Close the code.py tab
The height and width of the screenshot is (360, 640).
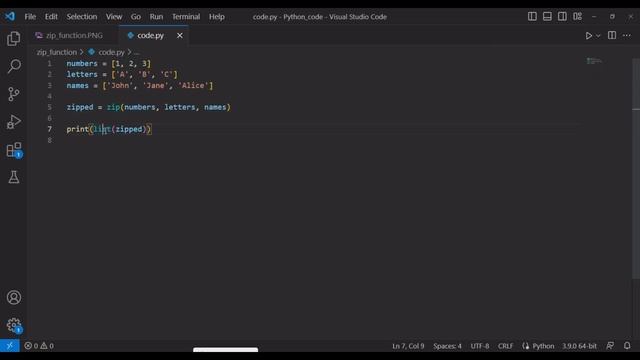coord(180,36)
